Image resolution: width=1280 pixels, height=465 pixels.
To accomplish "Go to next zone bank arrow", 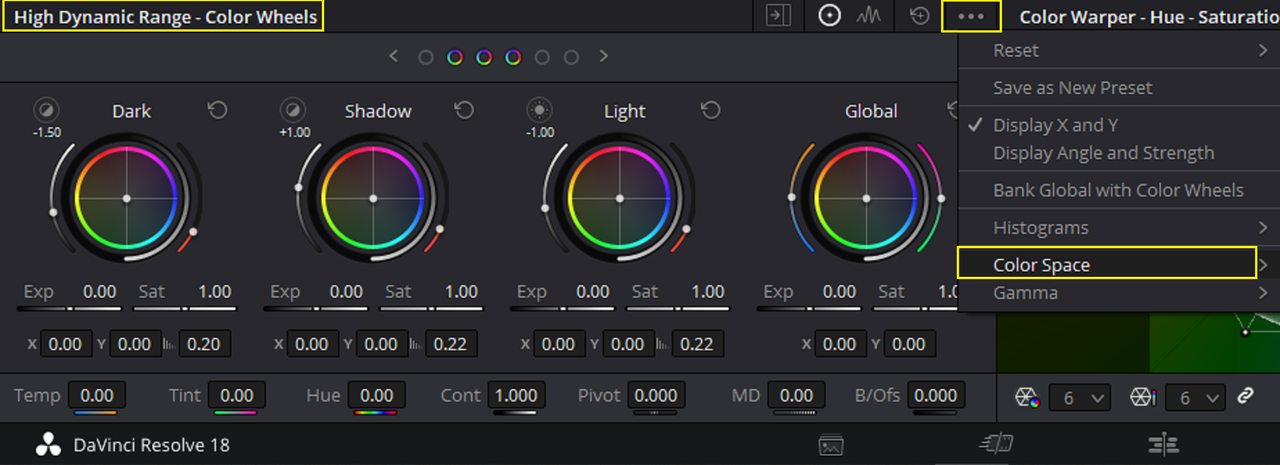I will coord(603,57).
